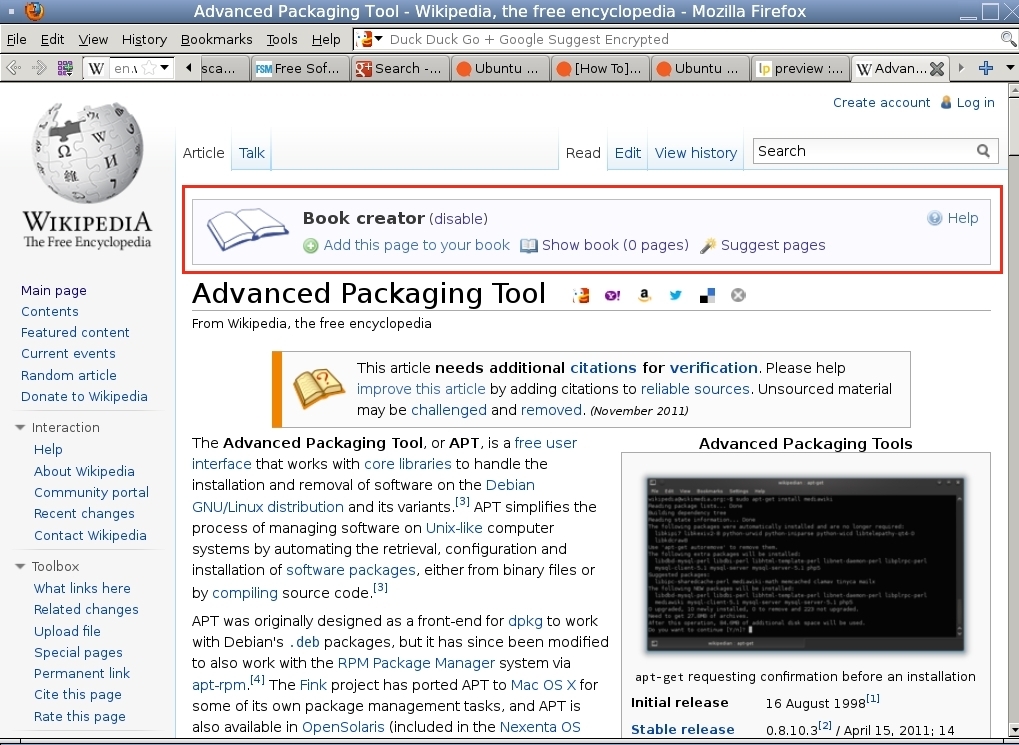Screen dimensions: 1019x745
Task: Click the small book icon beside Show book
Action: click(x=529, y=246)
